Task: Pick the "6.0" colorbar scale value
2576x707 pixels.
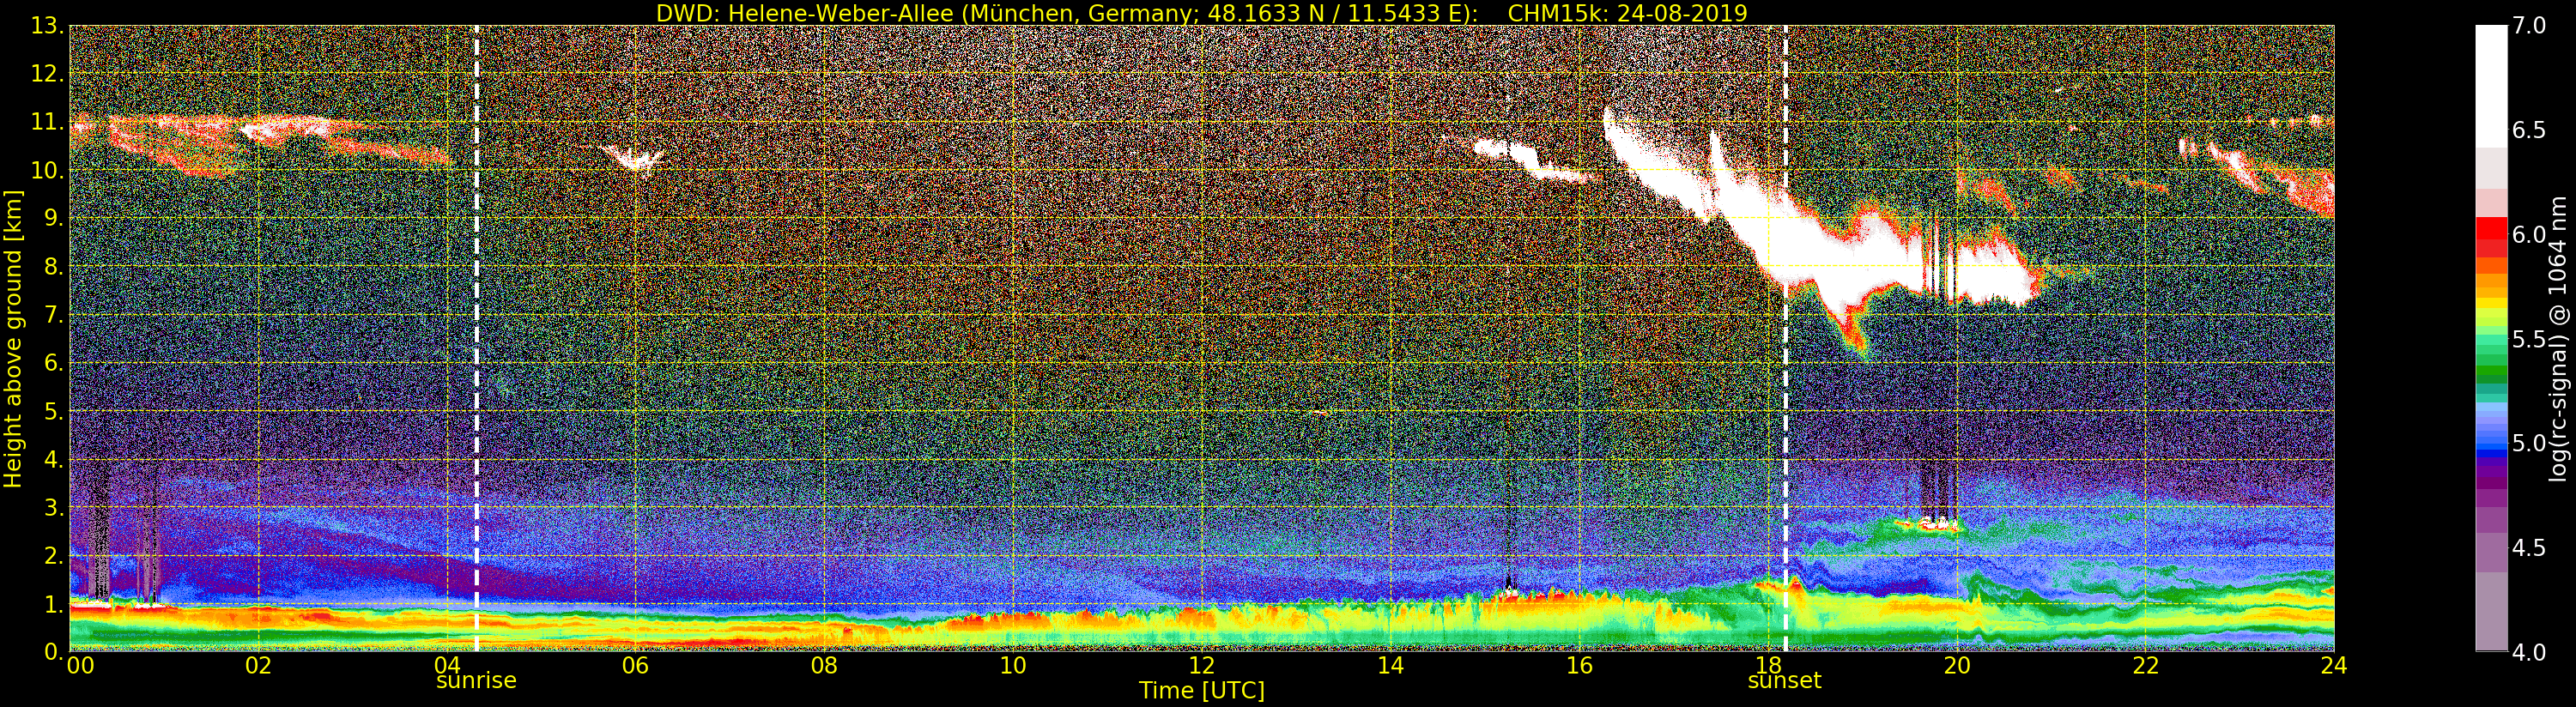Action: tap(2529, 235)
